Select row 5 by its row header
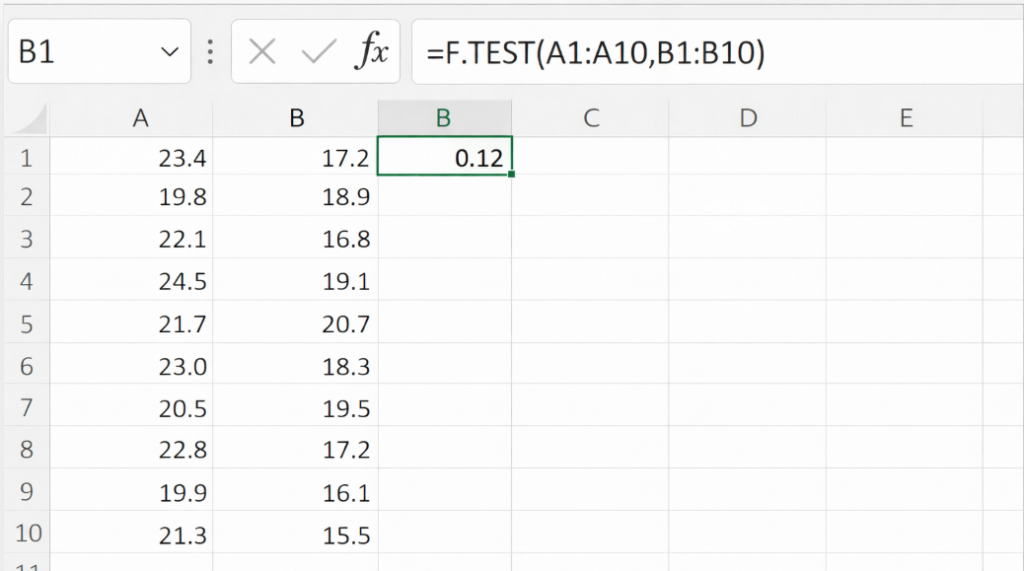 click(26, 324)
